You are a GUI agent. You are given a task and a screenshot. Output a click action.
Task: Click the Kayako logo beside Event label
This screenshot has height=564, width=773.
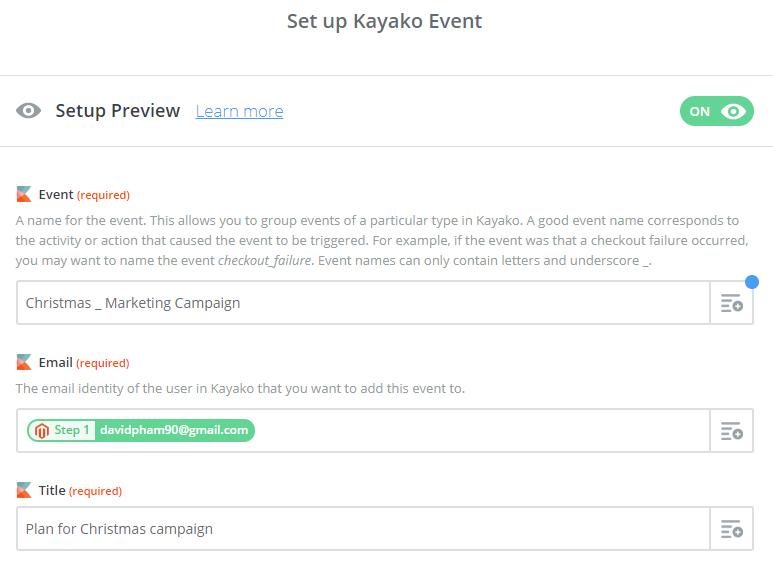click(24, 194)
